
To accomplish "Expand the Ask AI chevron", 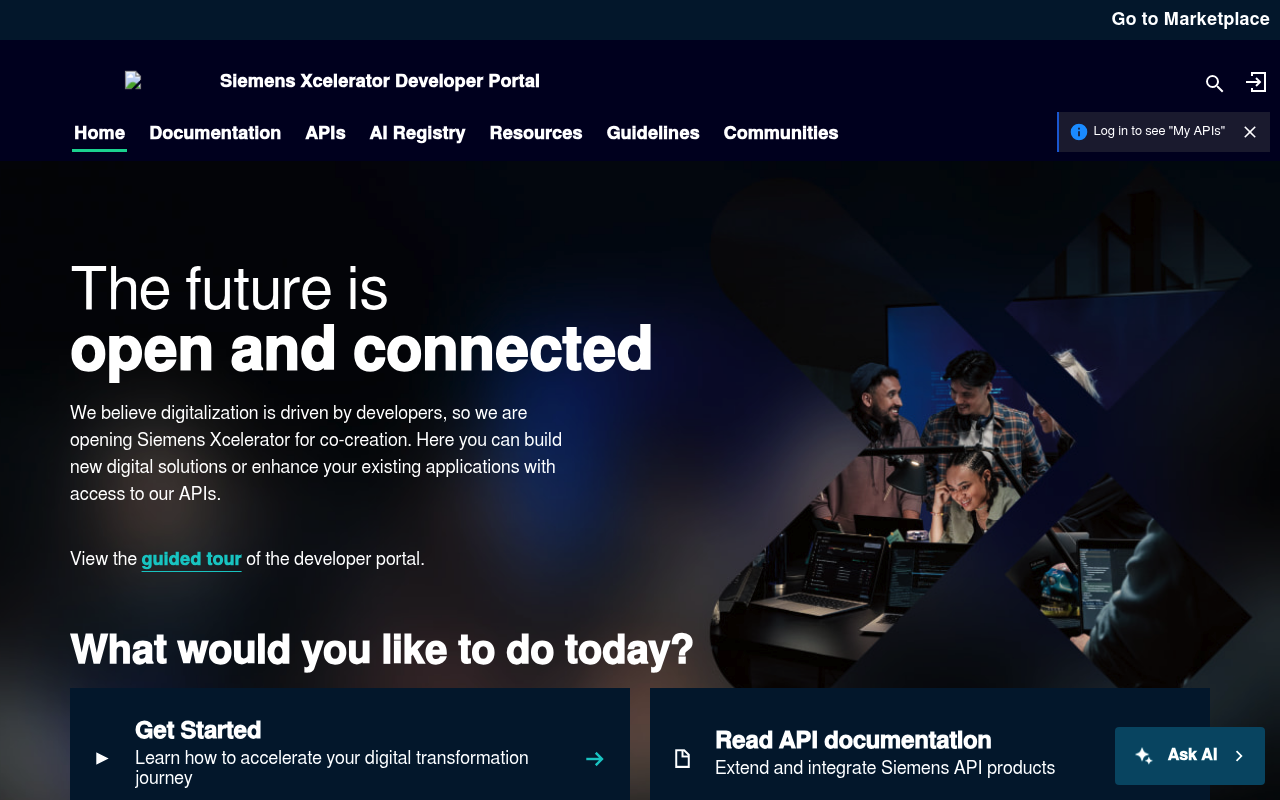I will point(1239,756).
